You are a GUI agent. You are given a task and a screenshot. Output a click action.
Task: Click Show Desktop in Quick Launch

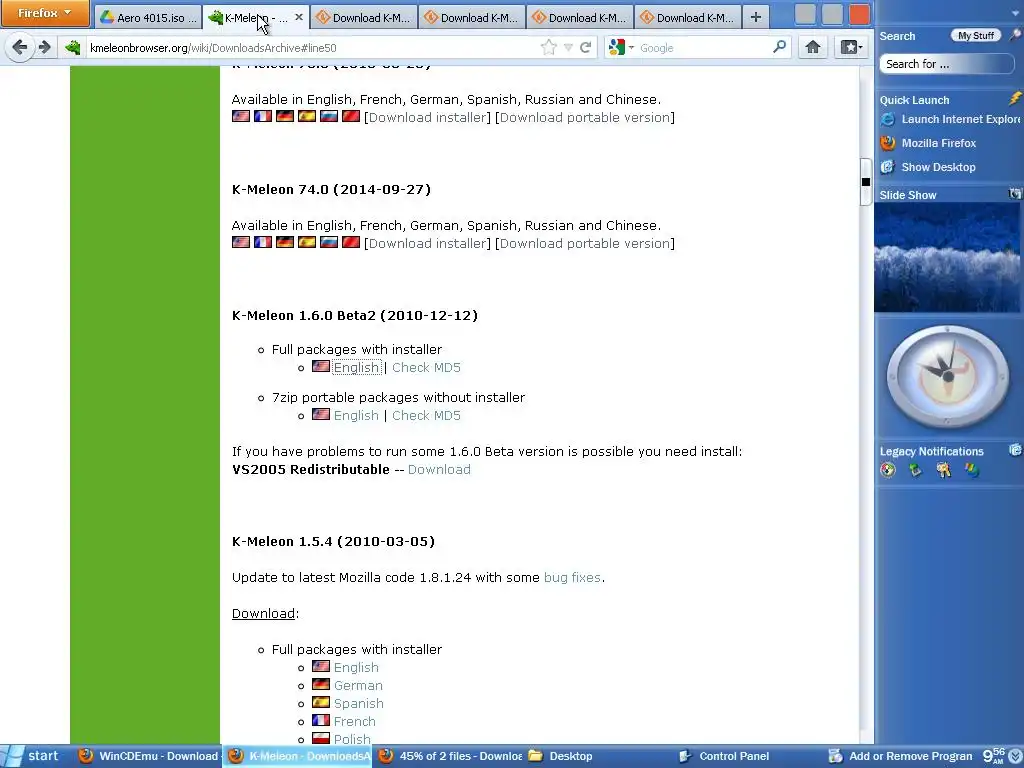[x=928, y=167]
